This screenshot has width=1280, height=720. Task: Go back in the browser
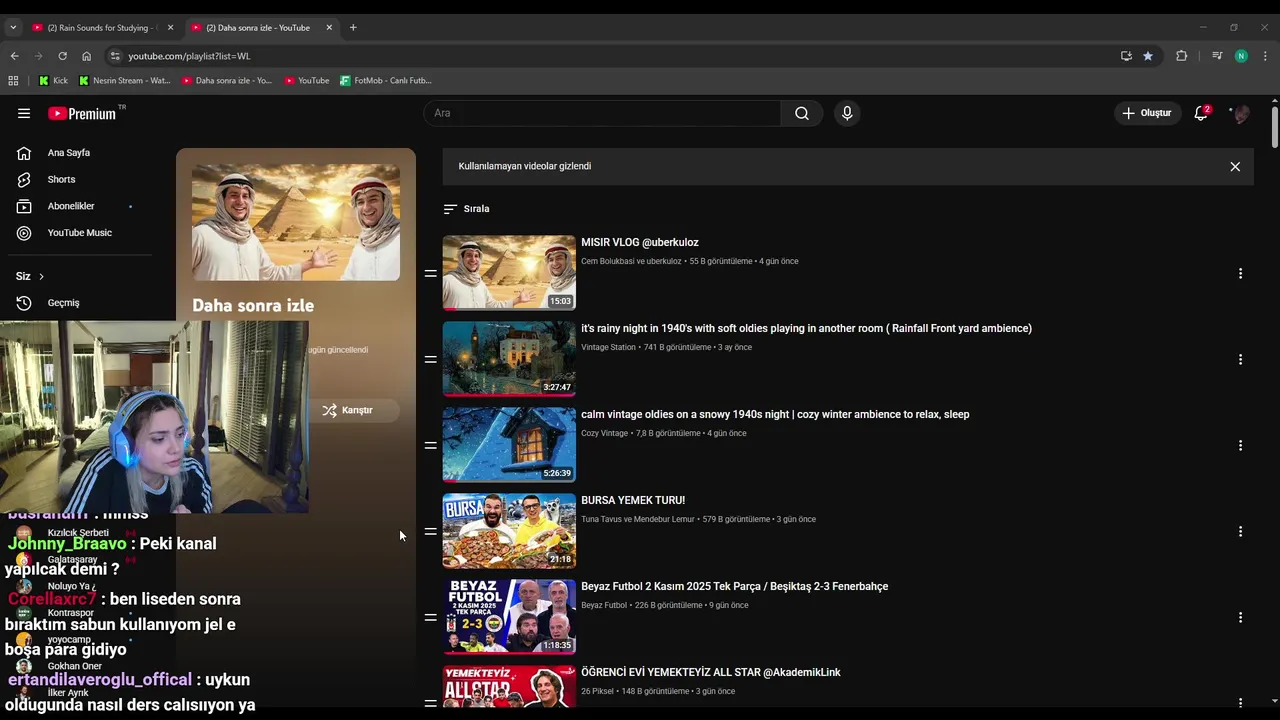(x=14, y=56)
